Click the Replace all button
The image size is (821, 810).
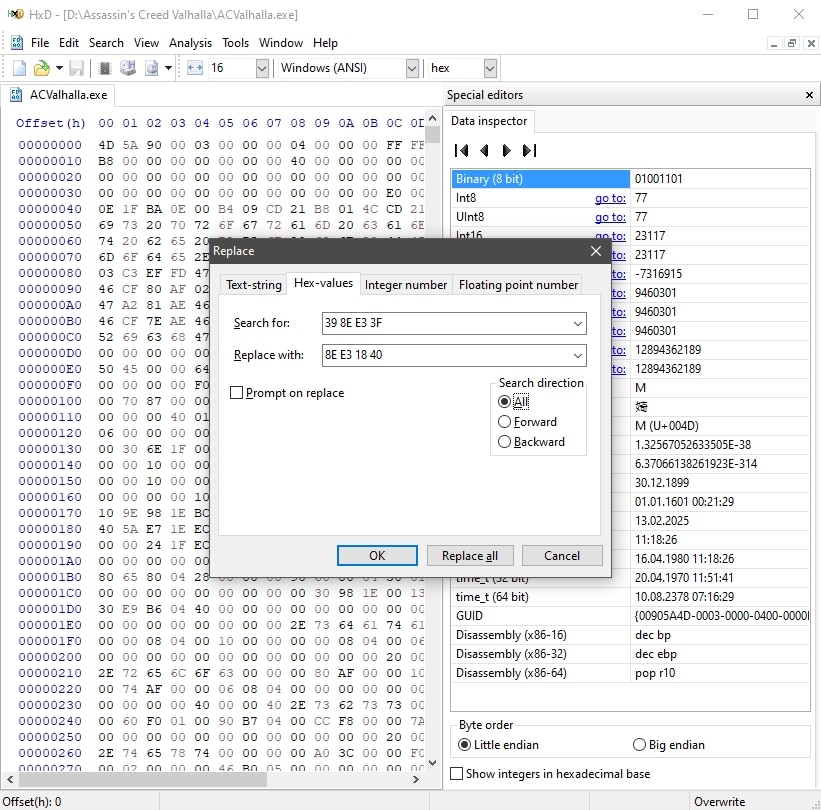pos(470,556)
